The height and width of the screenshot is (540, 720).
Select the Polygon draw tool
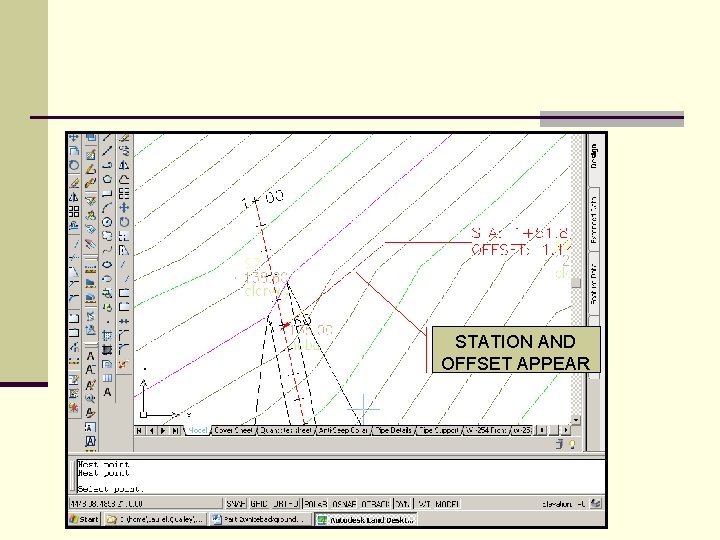coord(107,179)
